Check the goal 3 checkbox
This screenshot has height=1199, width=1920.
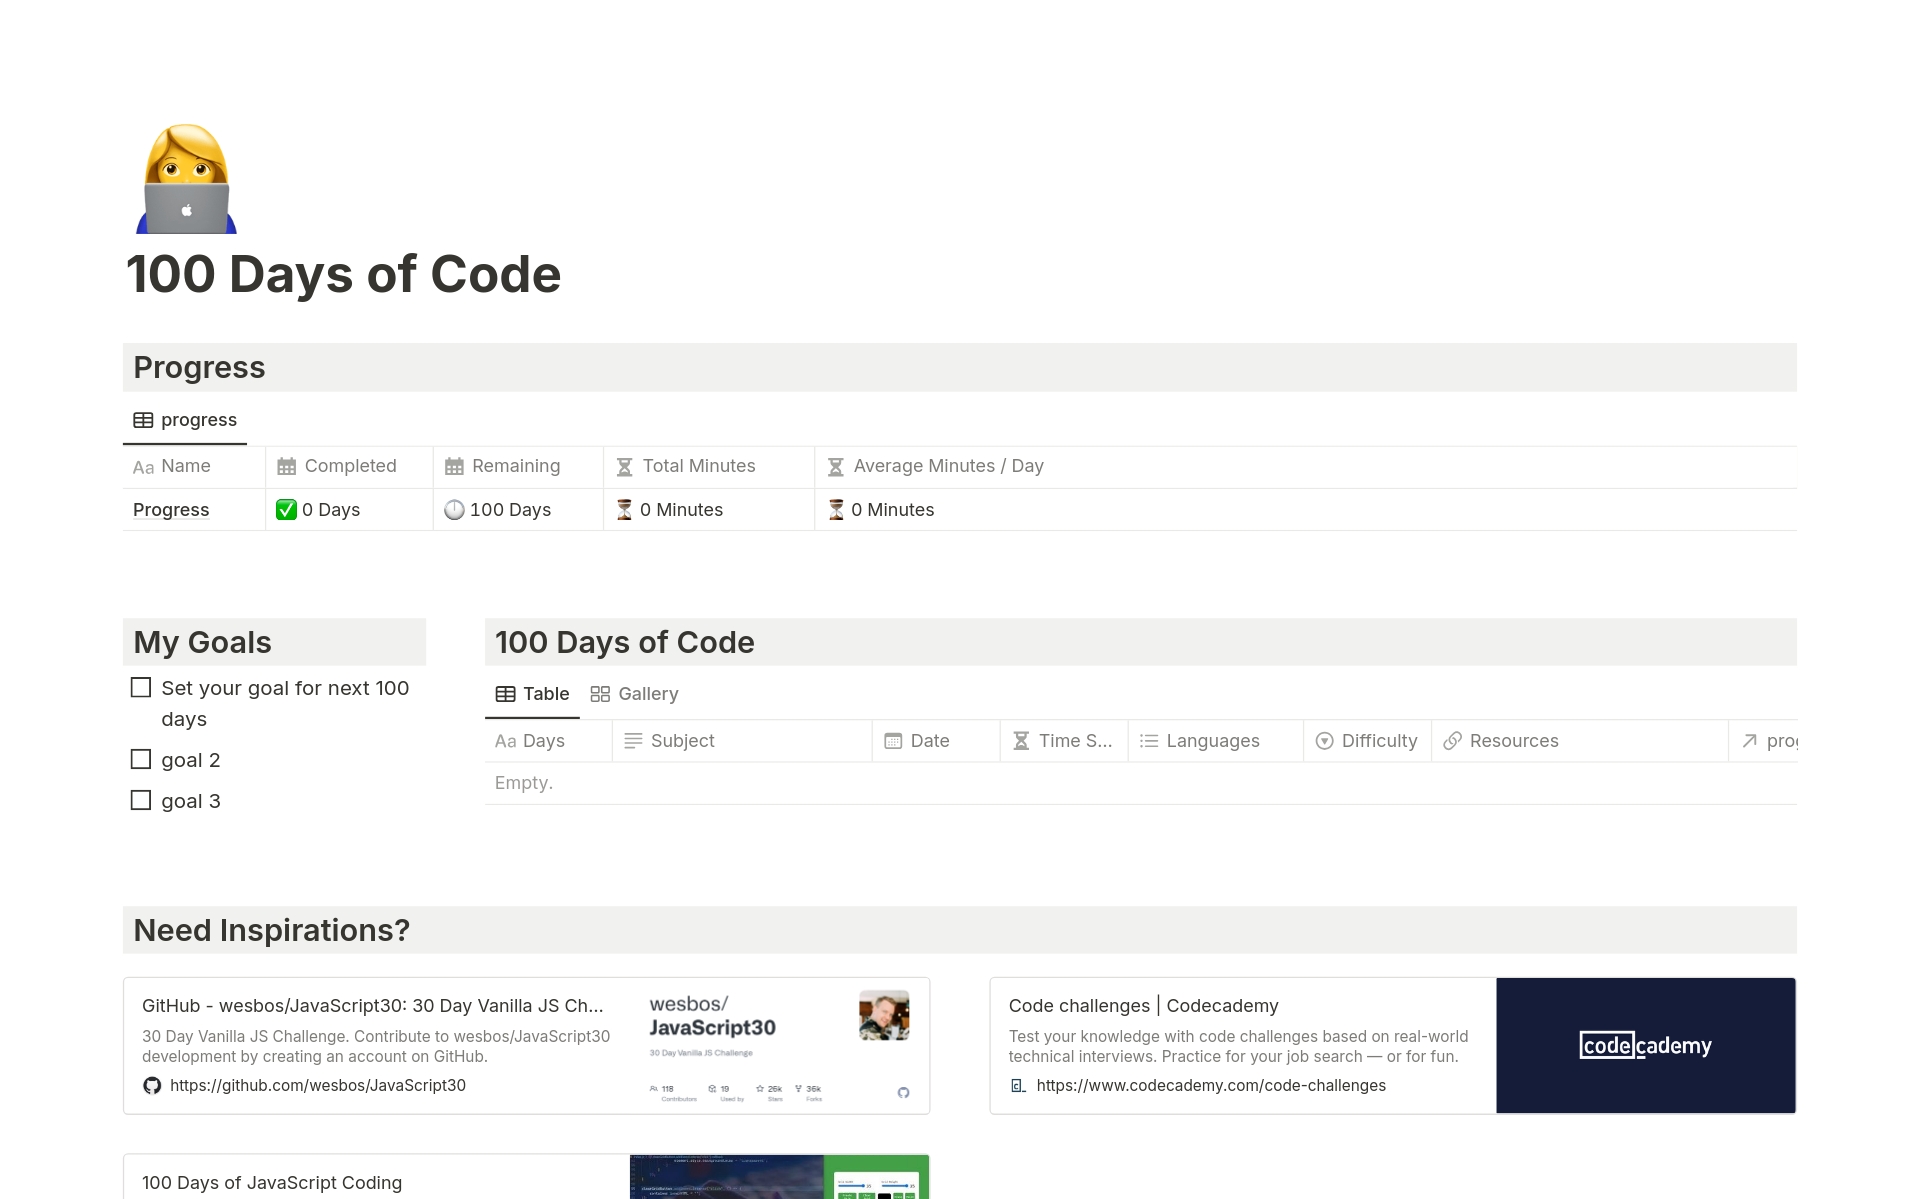140,800
